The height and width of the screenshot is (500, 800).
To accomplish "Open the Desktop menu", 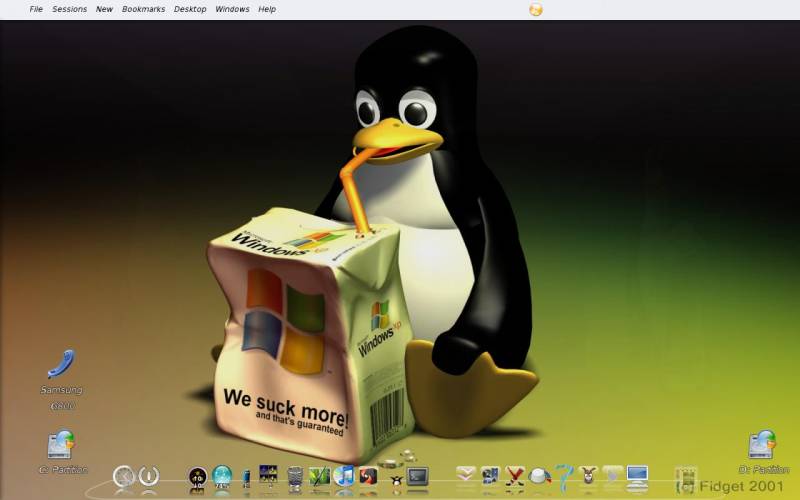I will (190, 9).
